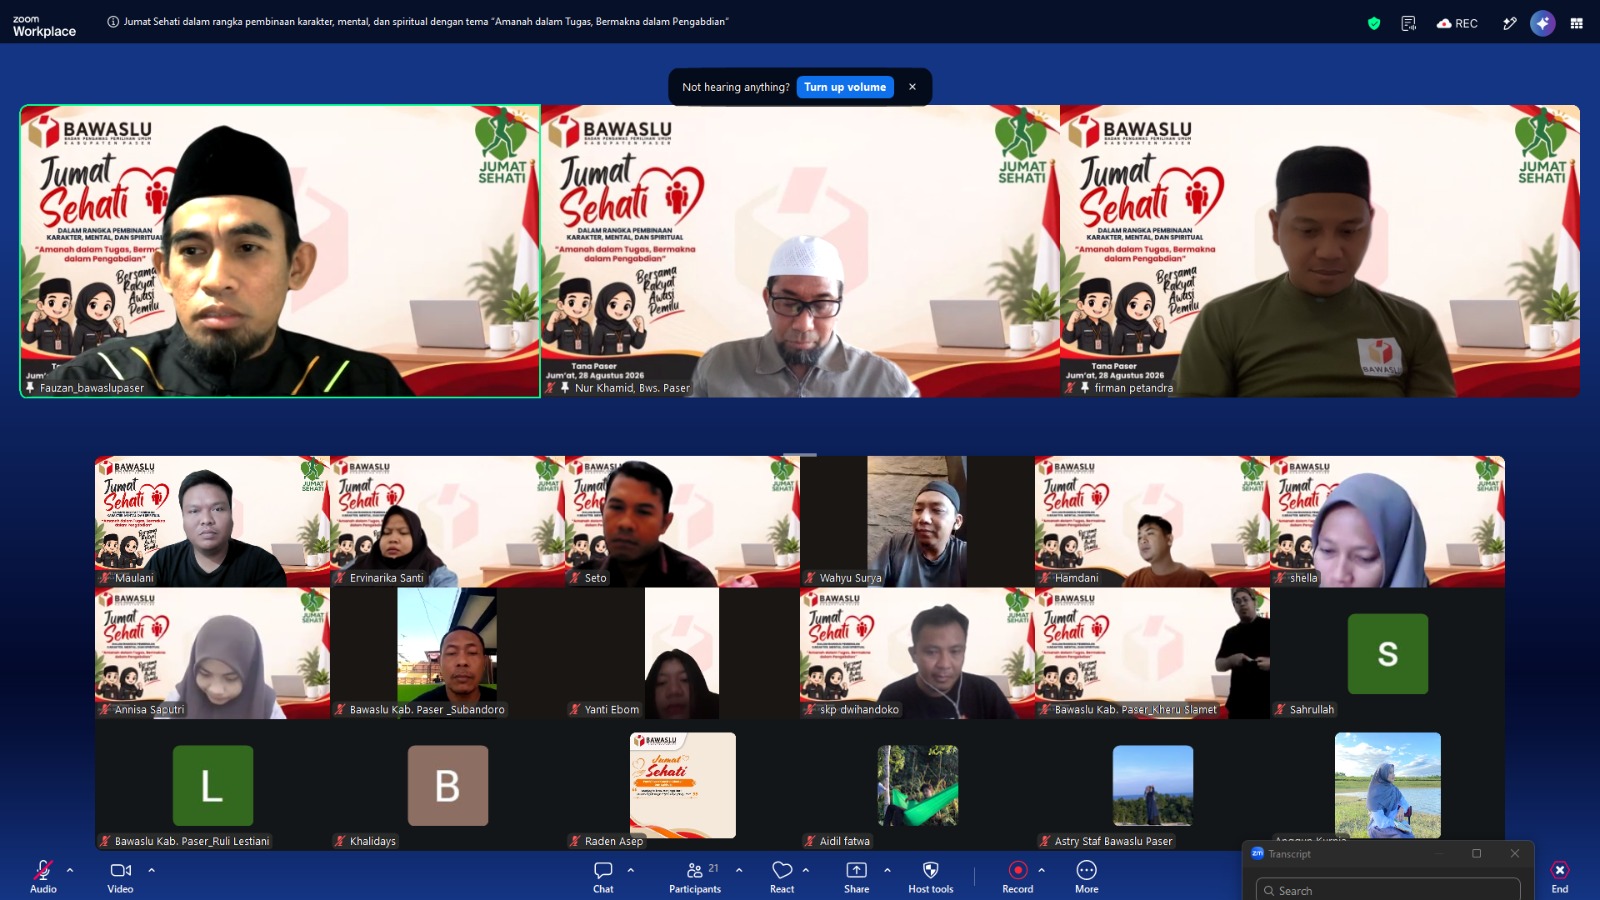Click the Turn up volume button
This screenshot has width=1600, height=900.
[845, 87]
